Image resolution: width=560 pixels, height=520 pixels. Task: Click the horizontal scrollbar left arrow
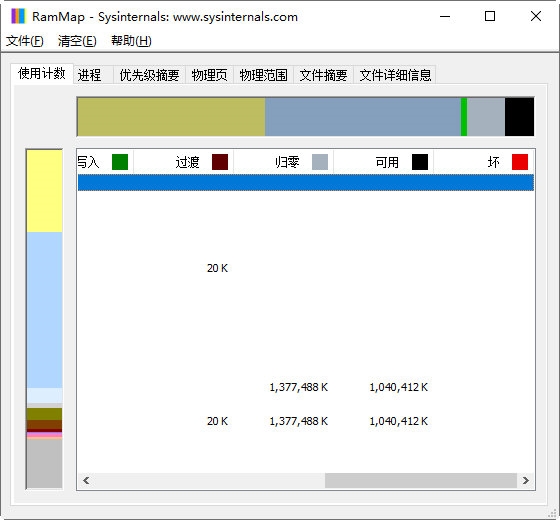[86, 481]
